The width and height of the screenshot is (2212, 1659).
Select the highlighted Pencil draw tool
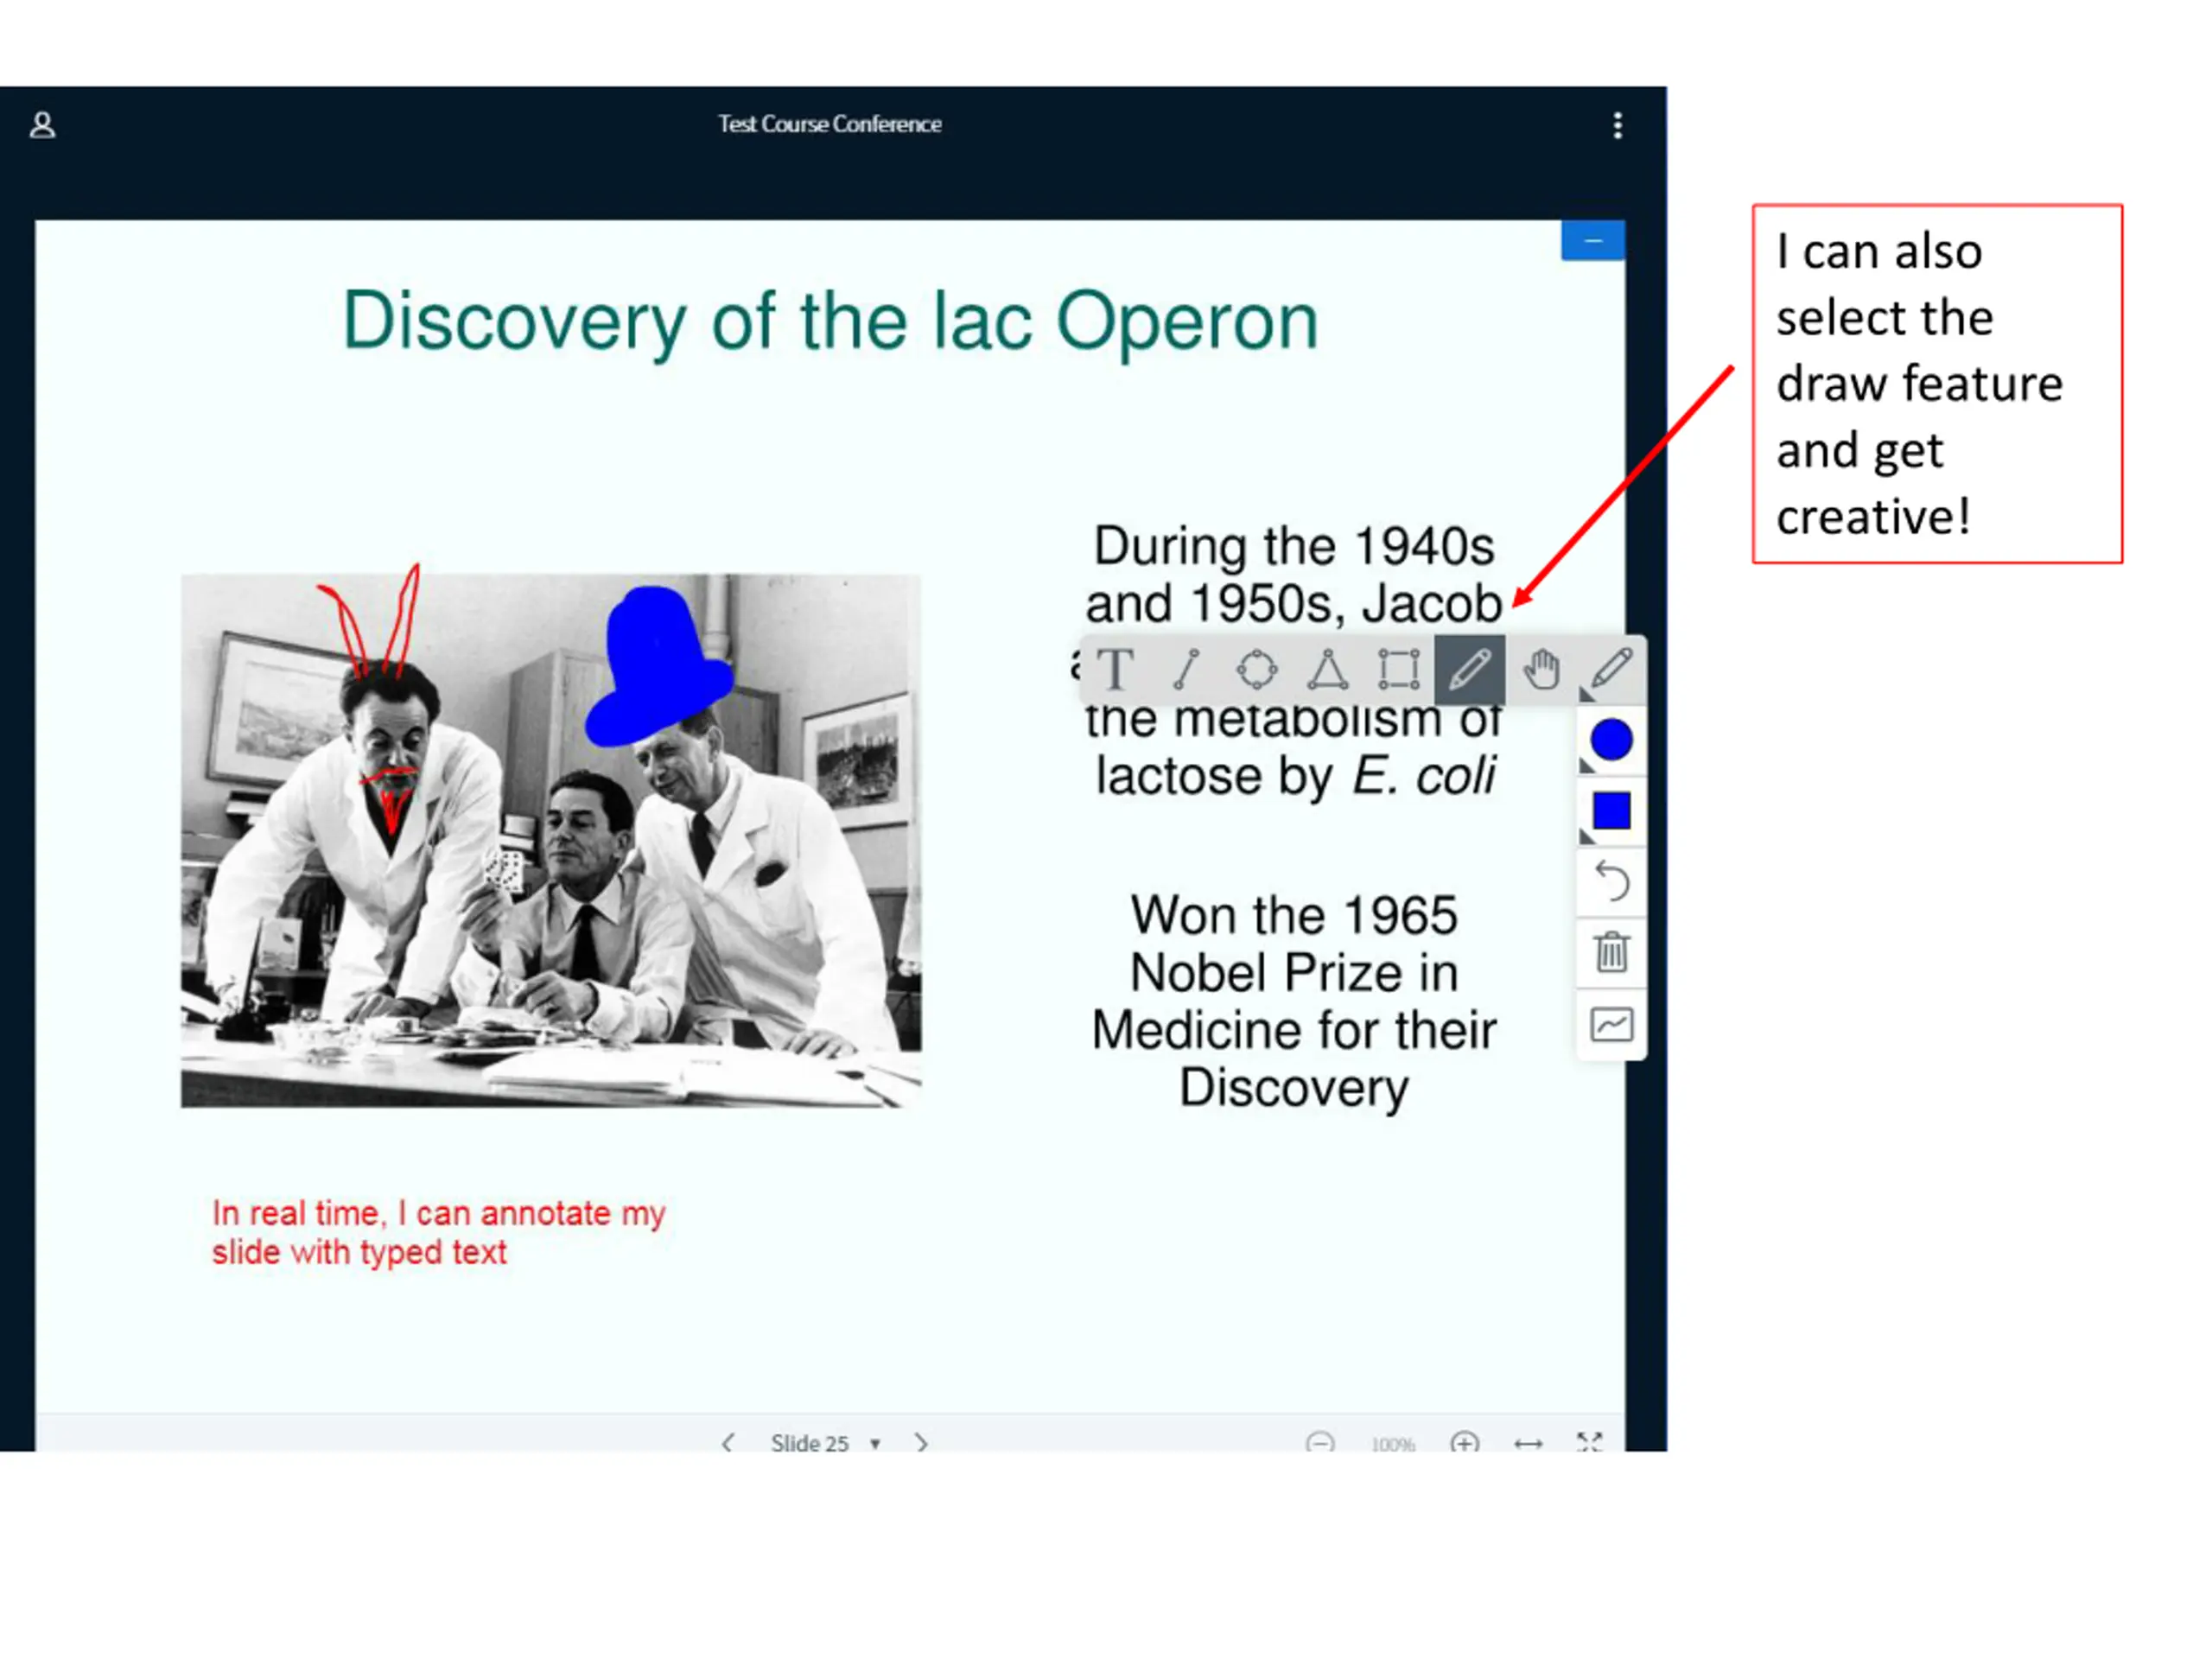pyautogui.click(x=1469, y=669)
